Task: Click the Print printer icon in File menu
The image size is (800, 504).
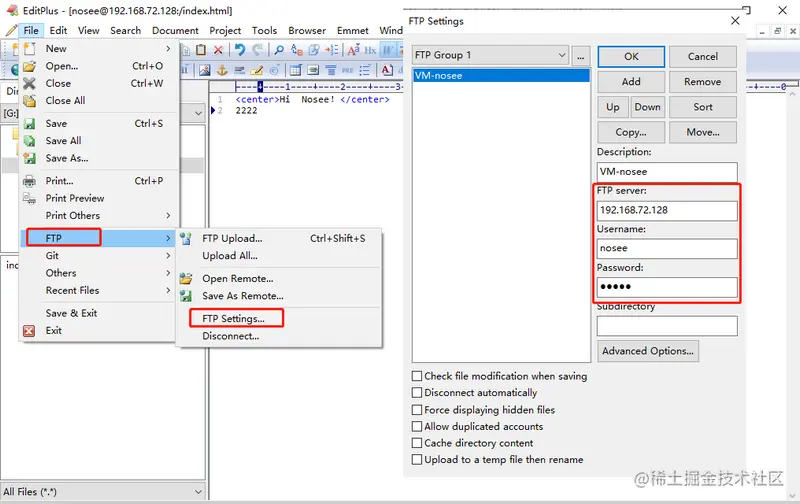Action: coord(30,181)
